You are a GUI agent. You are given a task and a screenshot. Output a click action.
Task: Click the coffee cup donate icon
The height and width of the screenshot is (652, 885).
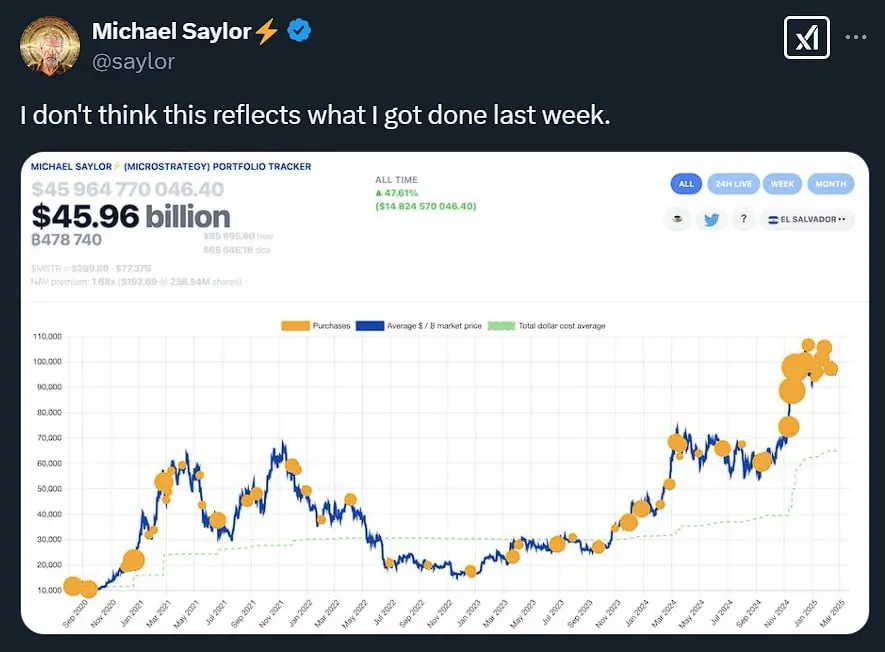tap(678, 220)
